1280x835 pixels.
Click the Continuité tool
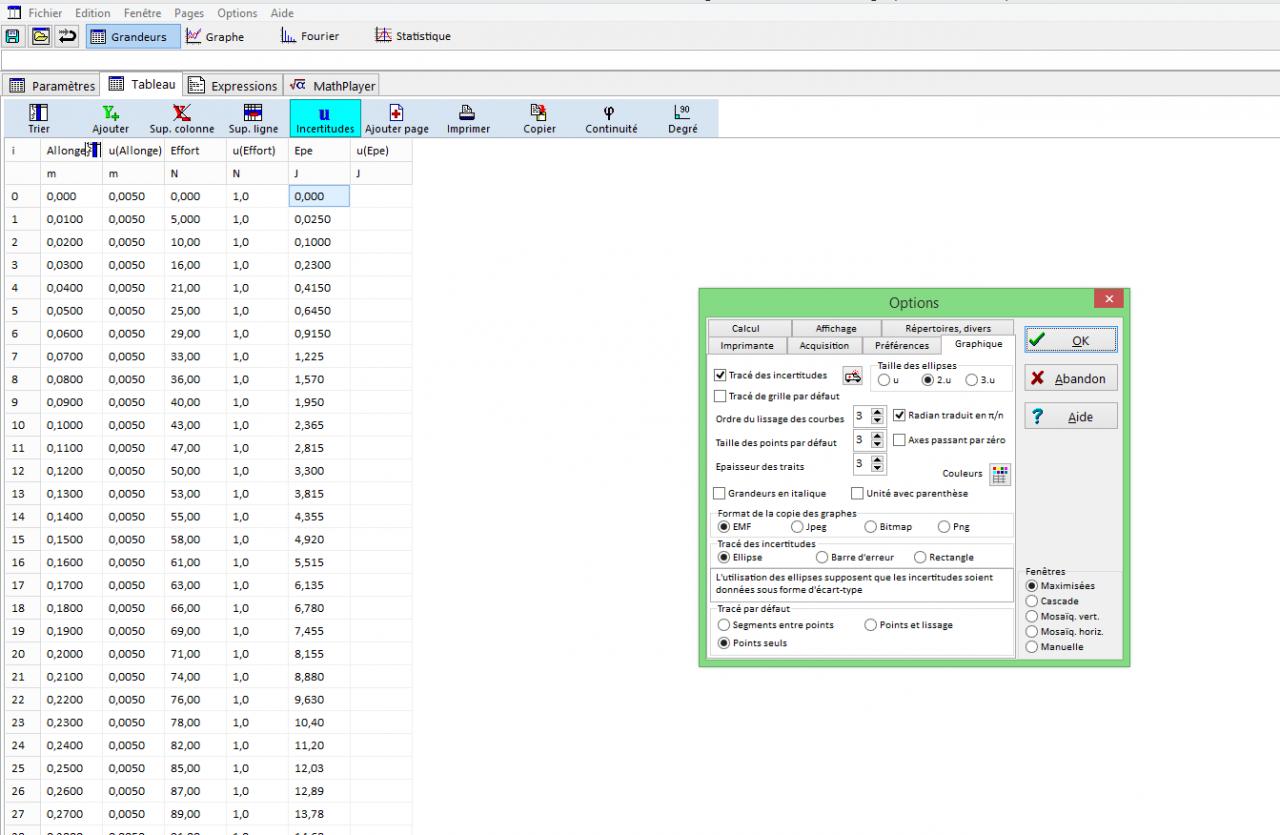(611, 119)
